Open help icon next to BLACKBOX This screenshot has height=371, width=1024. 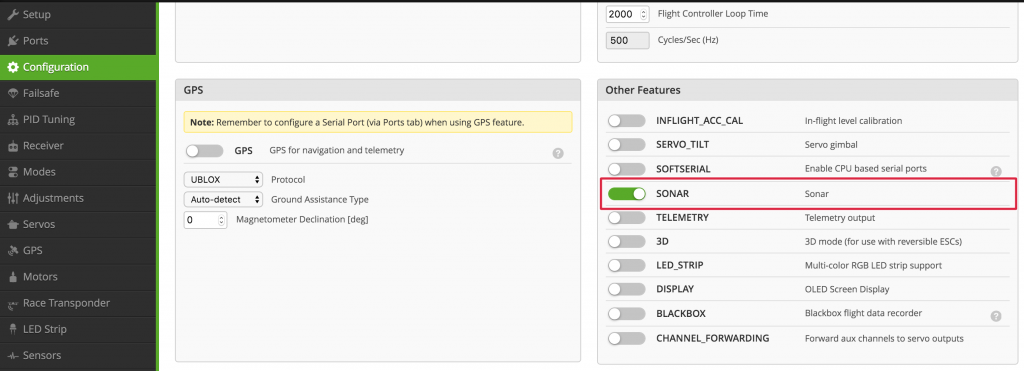pyautogui.click(x=996, y=316)
